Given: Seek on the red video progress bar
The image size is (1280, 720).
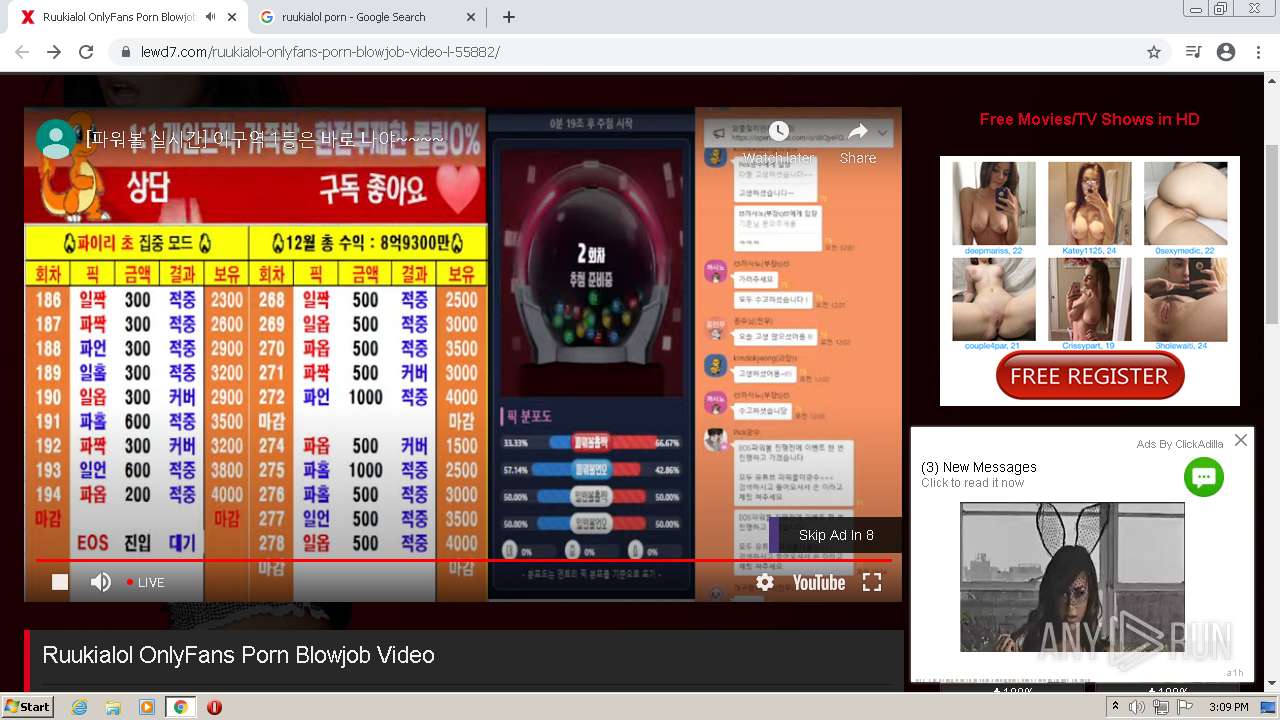Looking at the screenshot, I should [x=463, y=561].
